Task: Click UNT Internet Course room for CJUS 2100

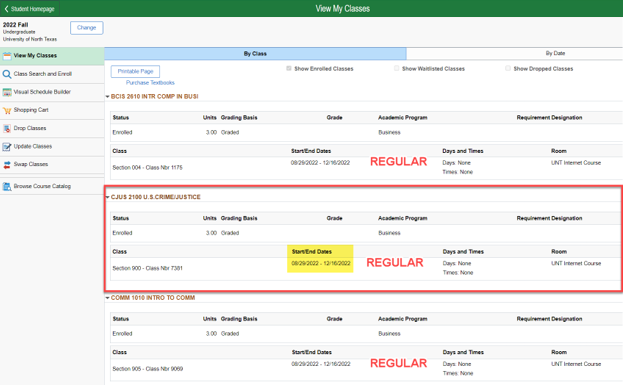Action: tap(576, 264)
